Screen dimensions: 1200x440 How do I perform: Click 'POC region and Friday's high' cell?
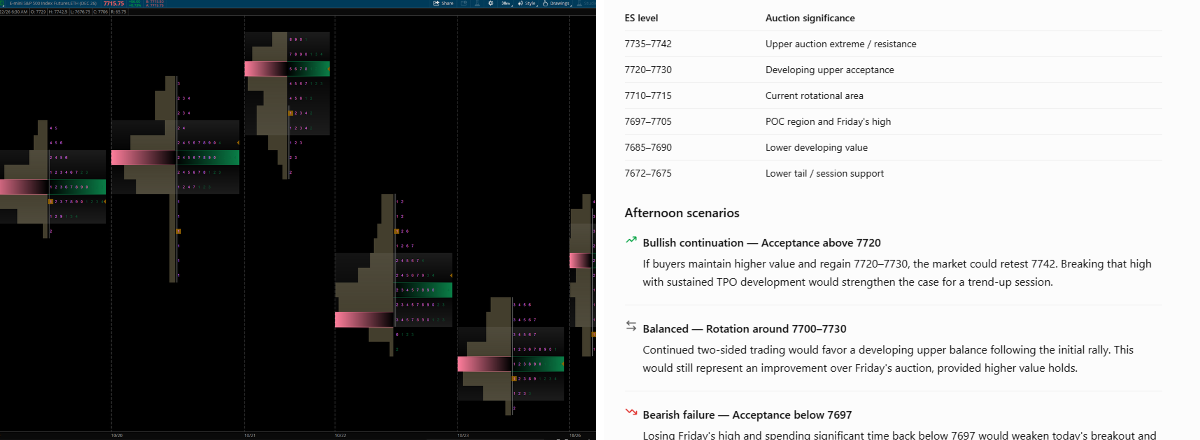828,122
